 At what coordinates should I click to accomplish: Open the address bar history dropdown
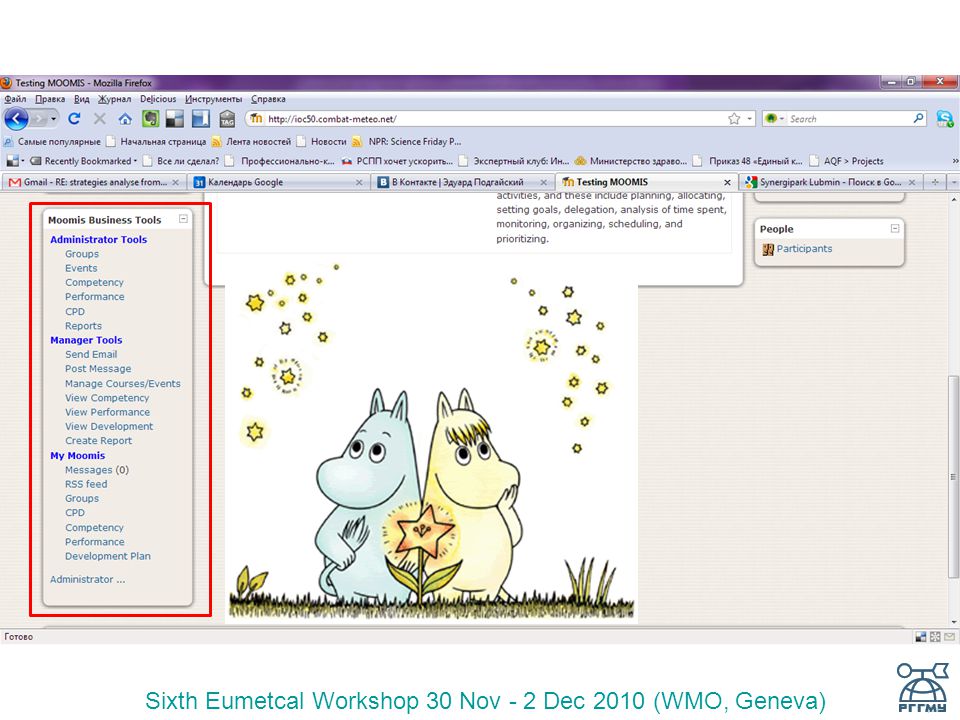(x=749, y=119)
